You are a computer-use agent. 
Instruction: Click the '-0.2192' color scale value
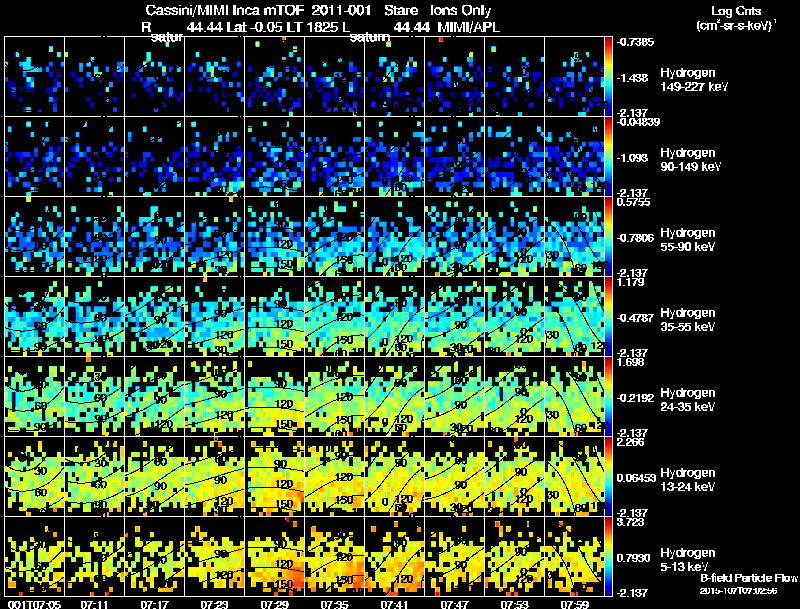[635, 398]
